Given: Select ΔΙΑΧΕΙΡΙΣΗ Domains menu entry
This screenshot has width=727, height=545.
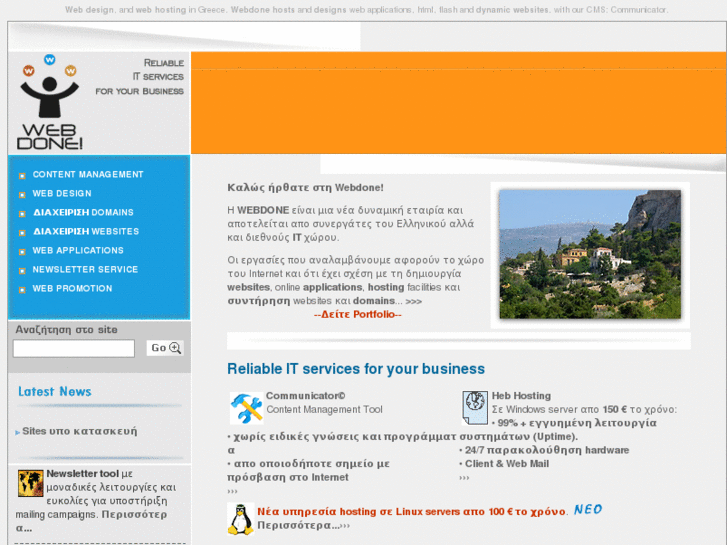Looking at the screenshot, I should click(x=83, y=212).
